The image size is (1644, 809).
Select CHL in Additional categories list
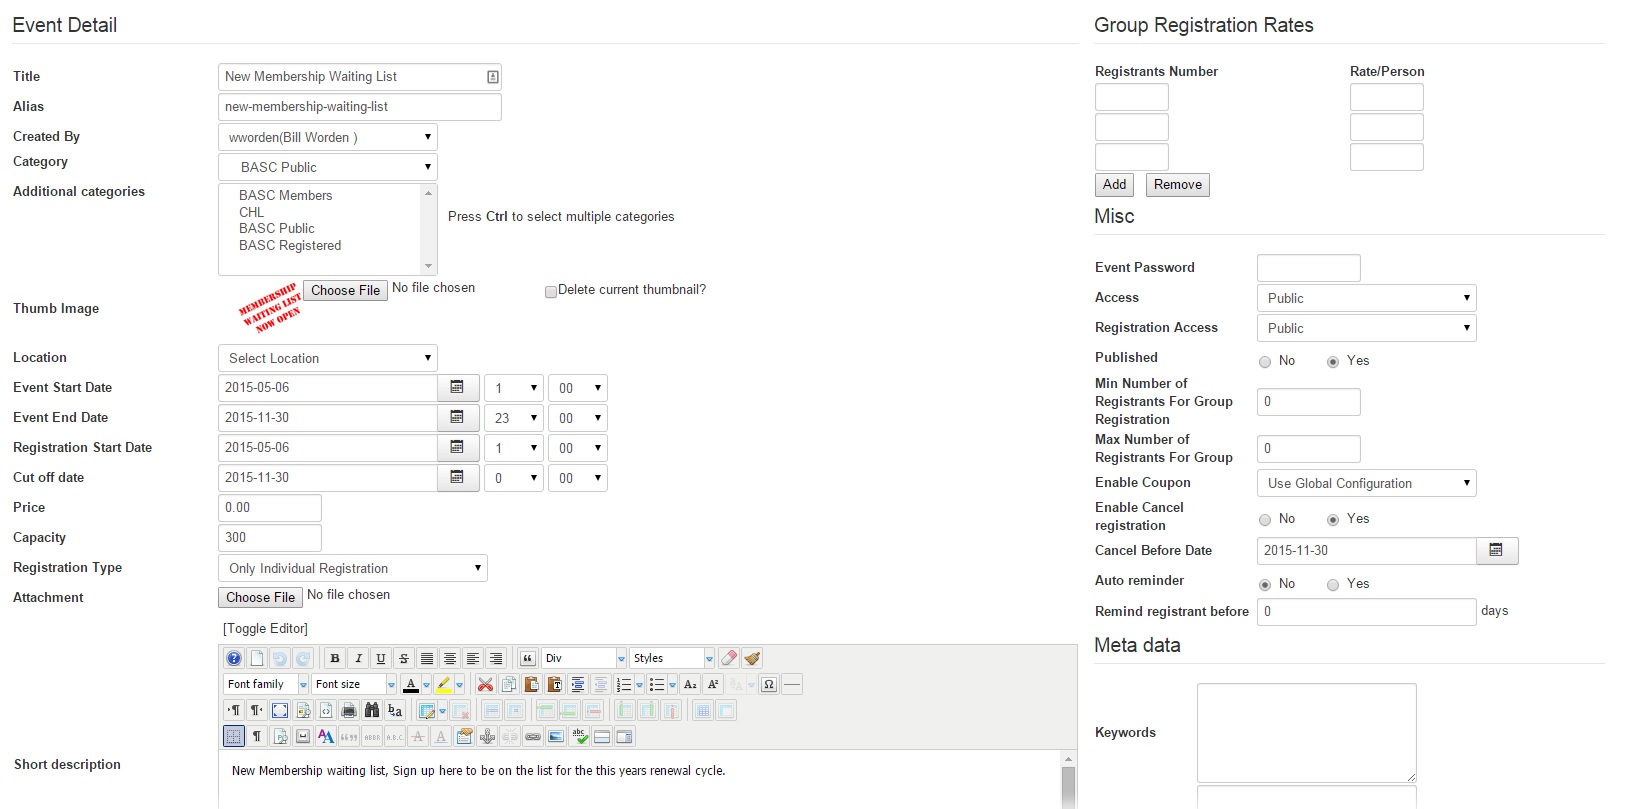(x=252, y=212)
